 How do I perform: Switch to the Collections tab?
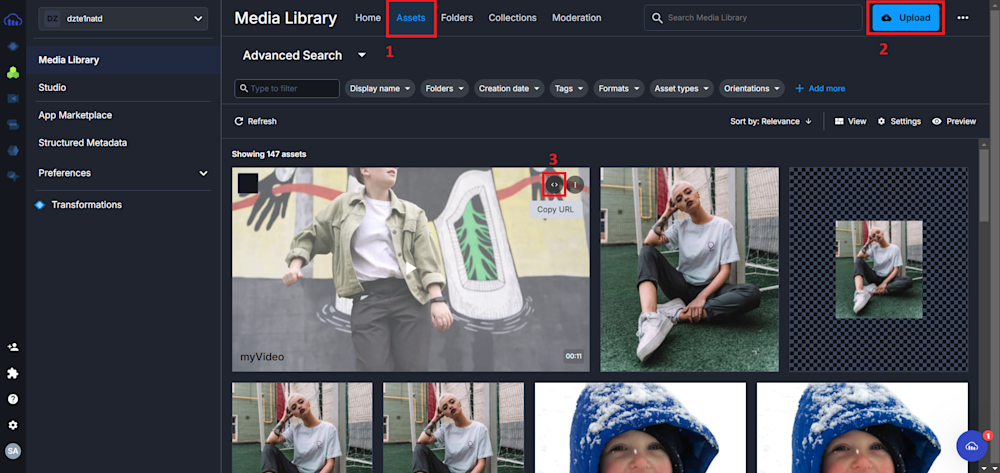[x=513, y=18]
